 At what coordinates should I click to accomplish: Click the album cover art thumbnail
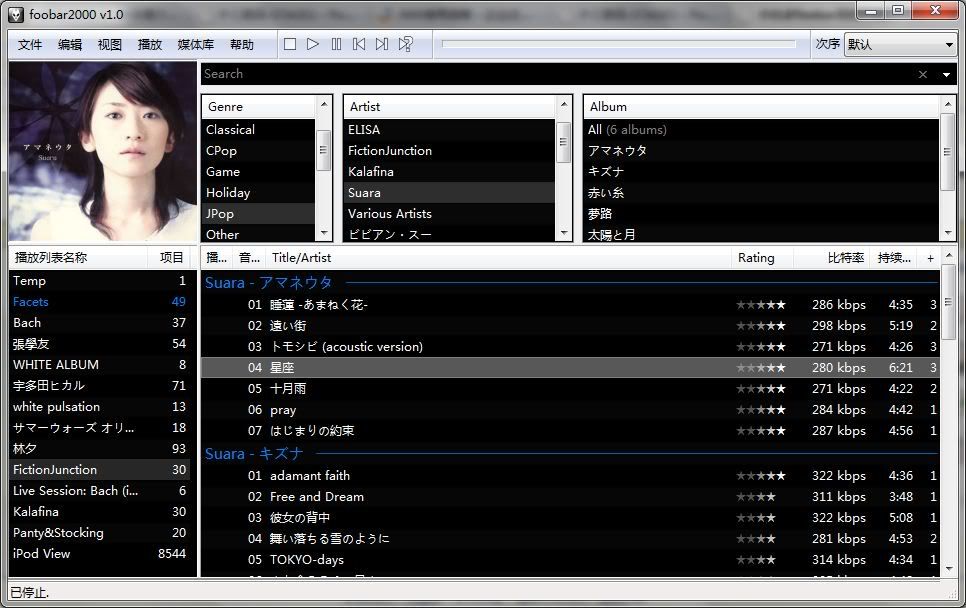click(102, 151)
